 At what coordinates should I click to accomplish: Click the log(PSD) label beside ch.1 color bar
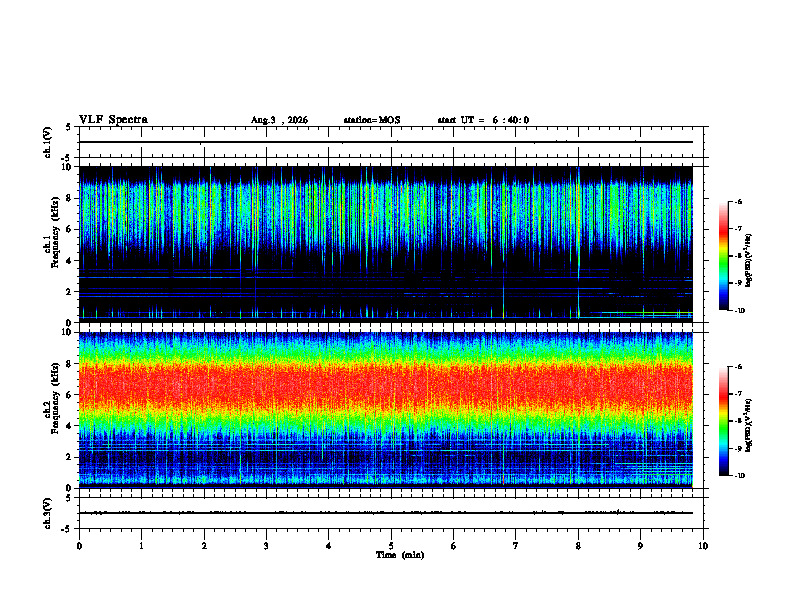[749, 260]
